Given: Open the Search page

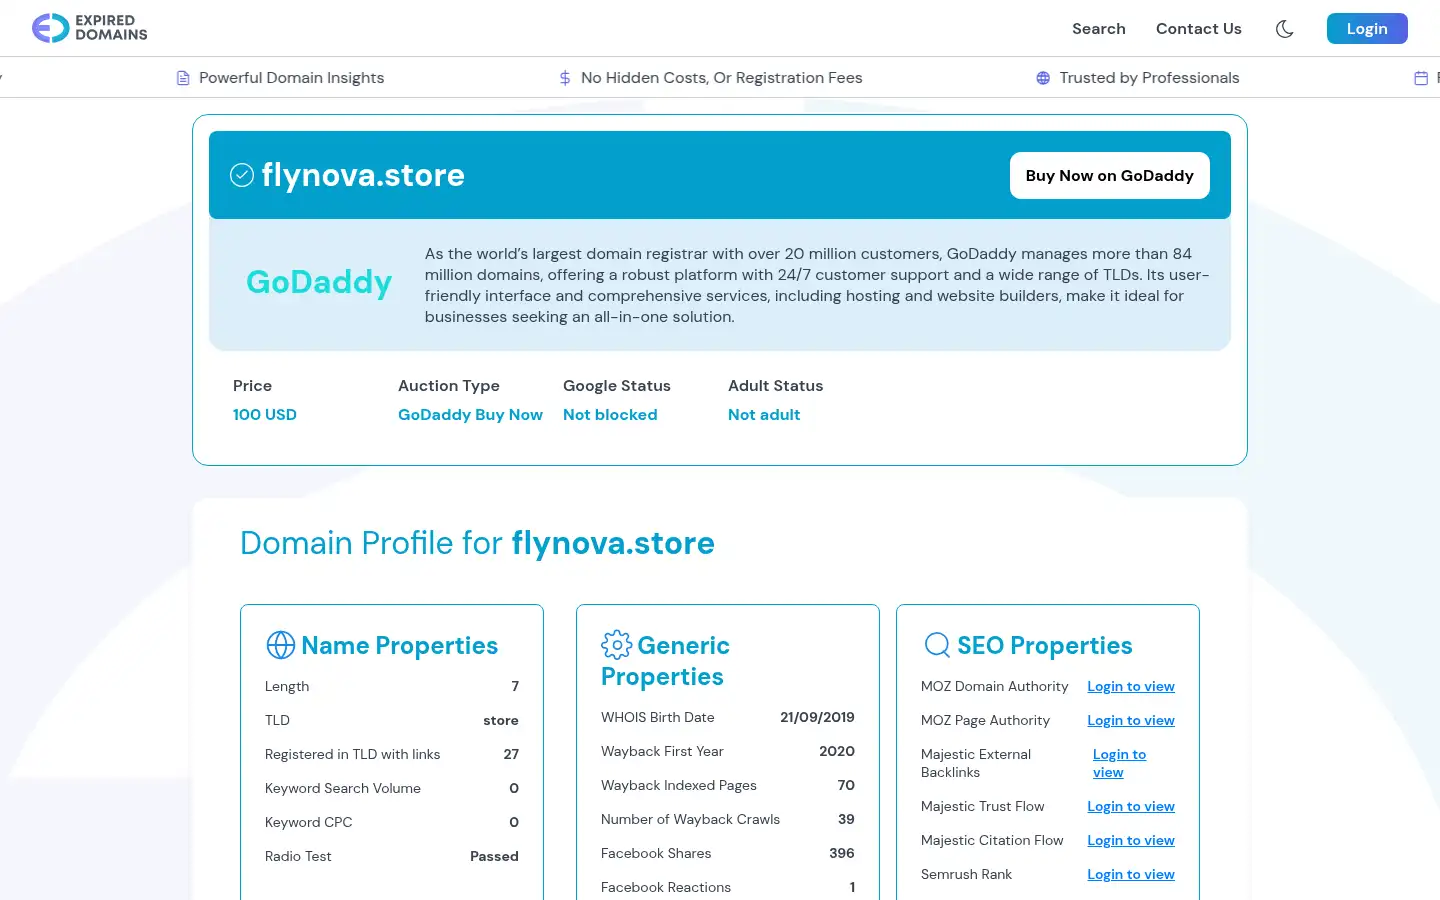Looking at the screenshot, I should click(1099, 29).
